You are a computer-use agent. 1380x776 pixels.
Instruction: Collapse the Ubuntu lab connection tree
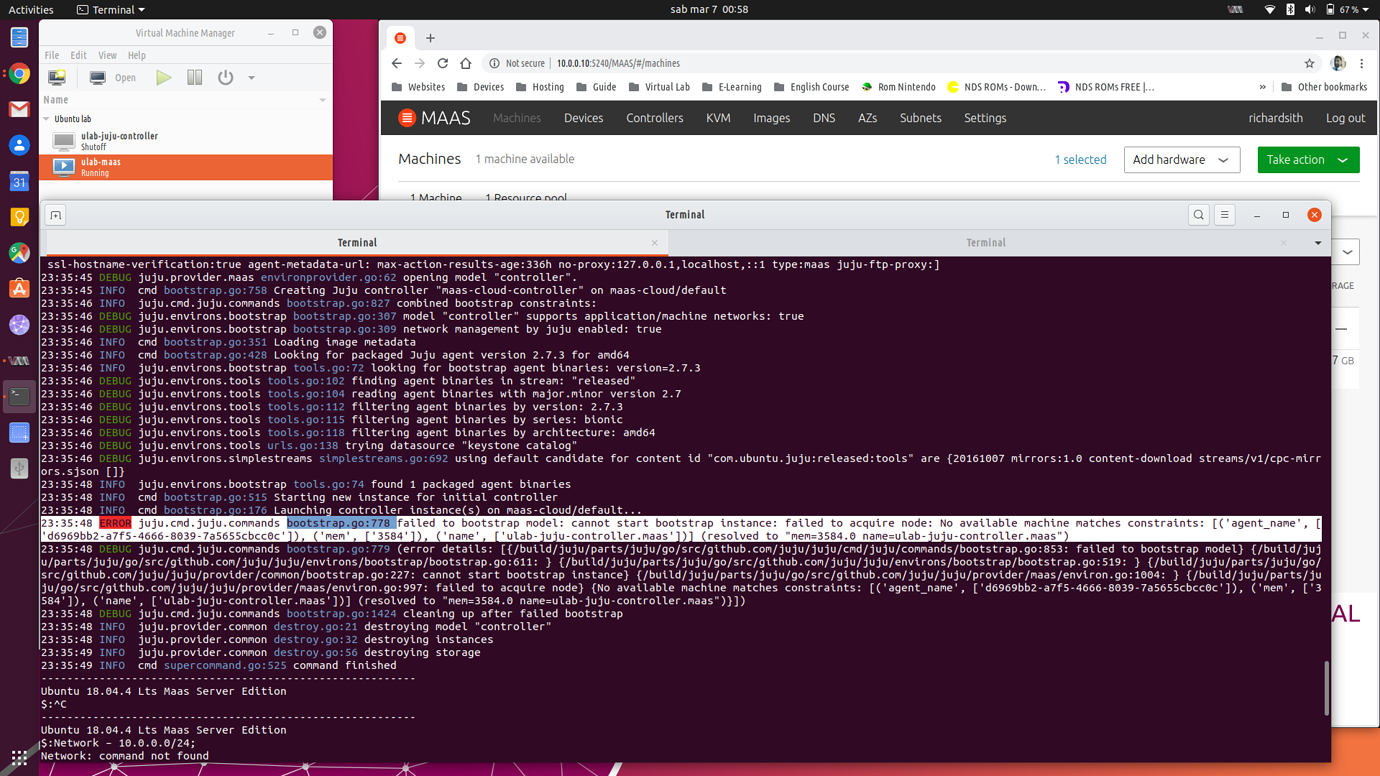pos(47,119)
